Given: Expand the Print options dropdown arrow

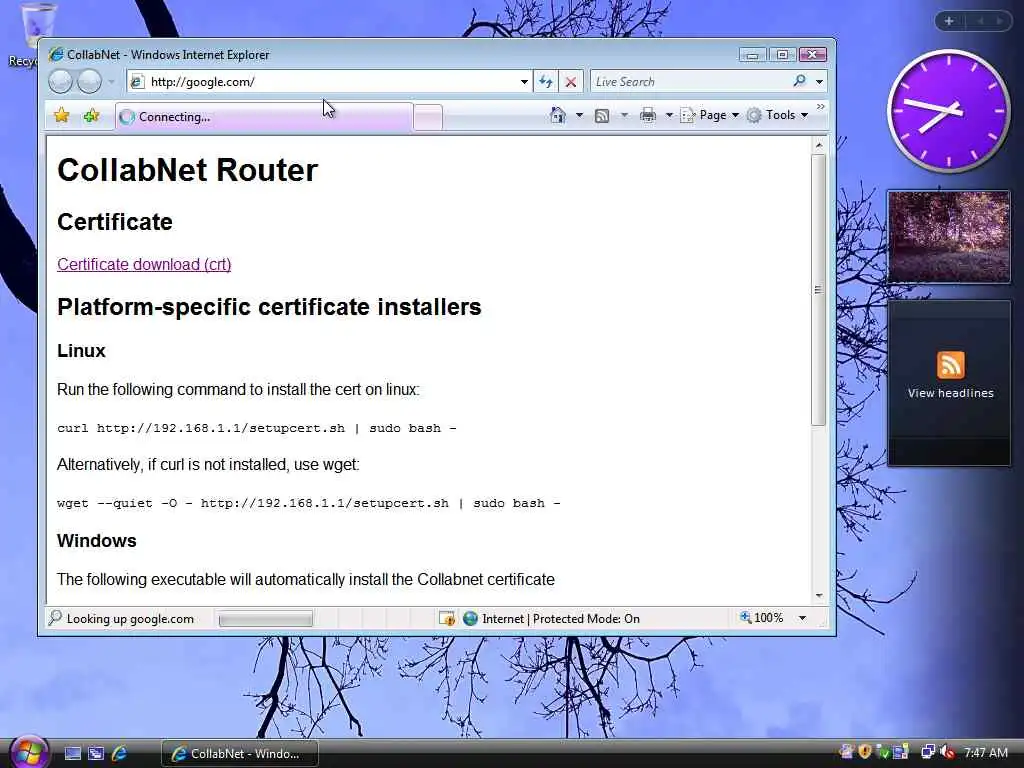Looking at the screenshot, I should pos(669,116).
